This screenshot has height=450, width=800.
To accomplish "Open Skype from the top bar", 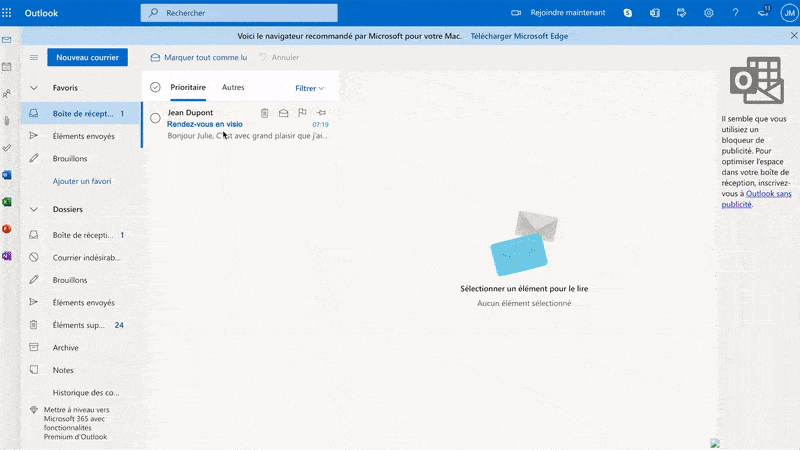I will point(628,13).
